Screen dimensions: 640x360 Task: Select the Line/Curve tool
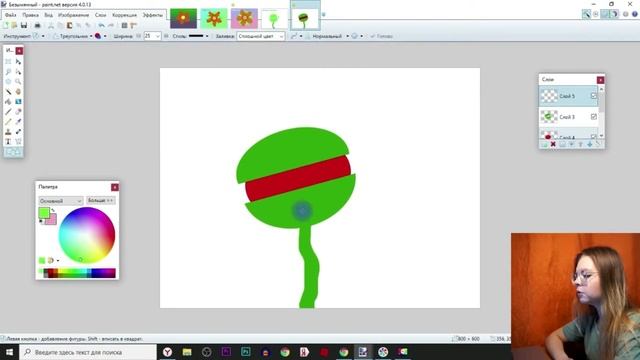[x=18, y=142]
